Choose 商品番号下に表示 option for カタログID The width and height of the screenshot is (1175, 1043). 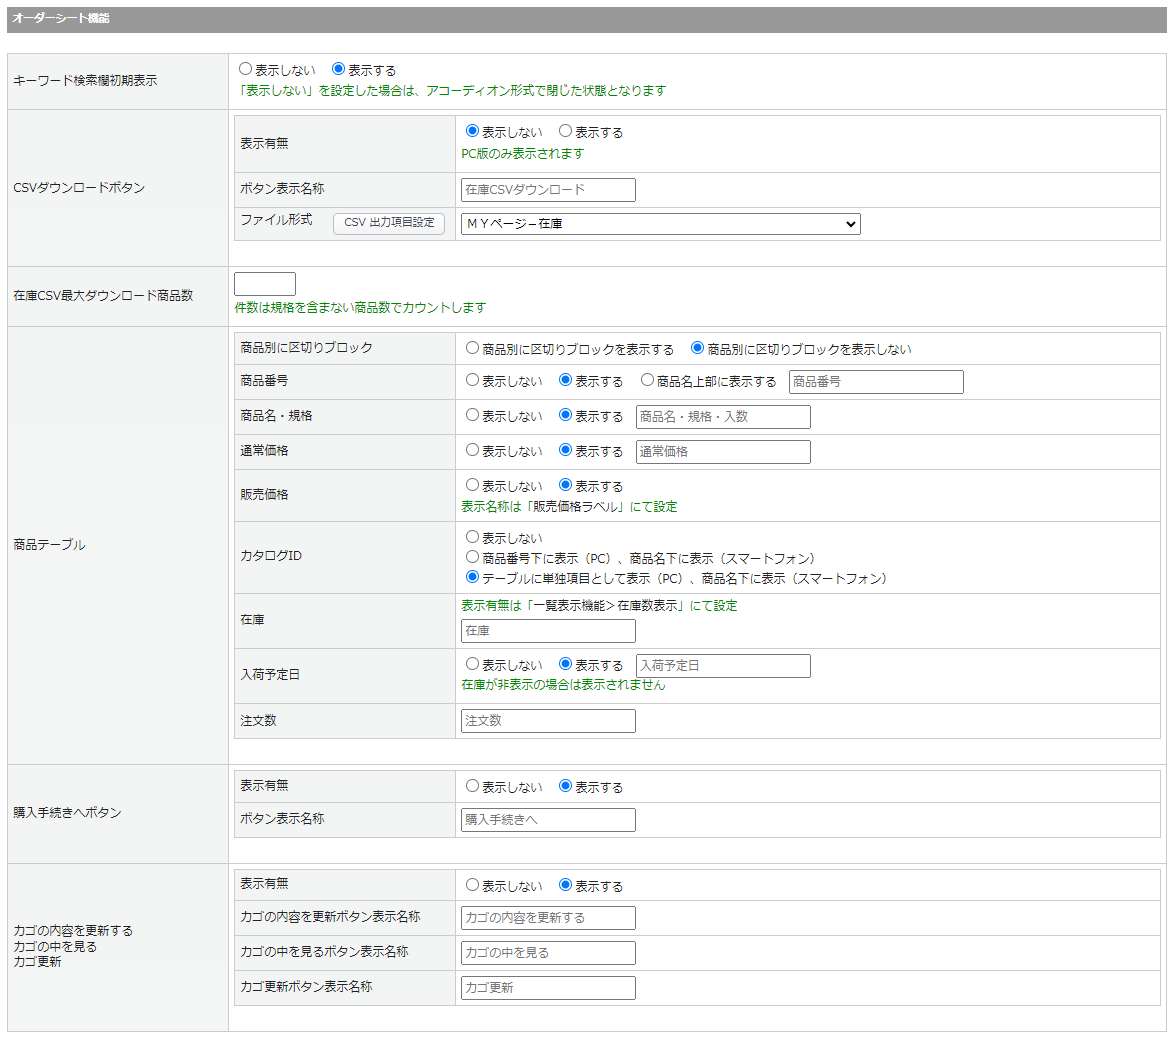[x=472, y=557]
